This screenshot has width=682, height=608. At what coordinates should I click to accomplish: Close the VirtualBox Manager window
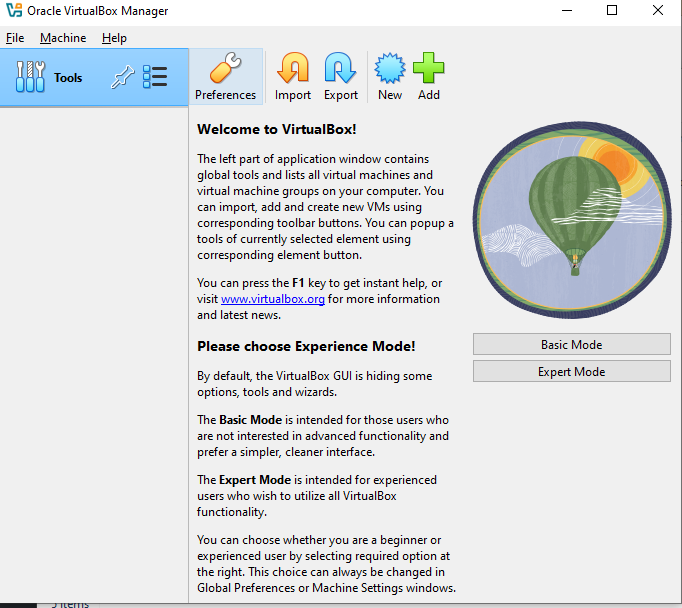[657, 11]
